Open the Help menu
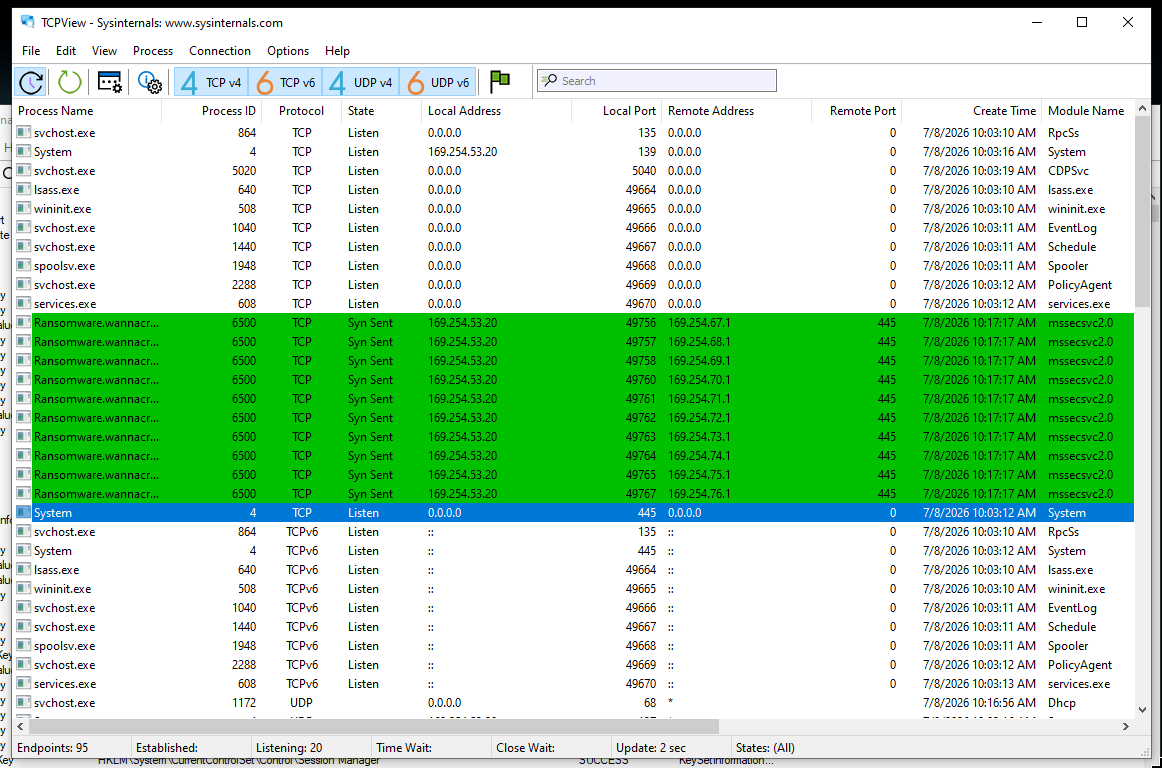Image resolution: width=1162 pixels, height=768 pixels. (x=337, y=51)
